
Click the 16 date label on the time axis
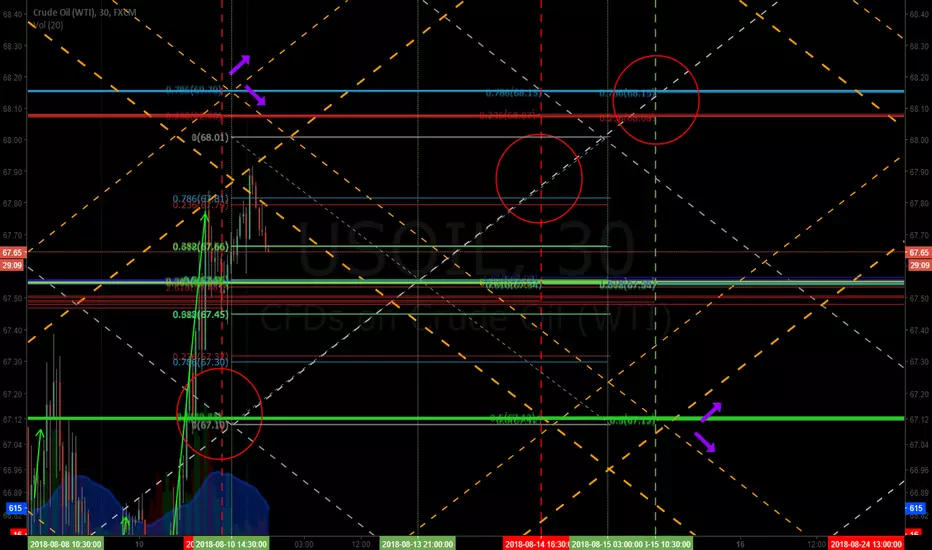740,544
